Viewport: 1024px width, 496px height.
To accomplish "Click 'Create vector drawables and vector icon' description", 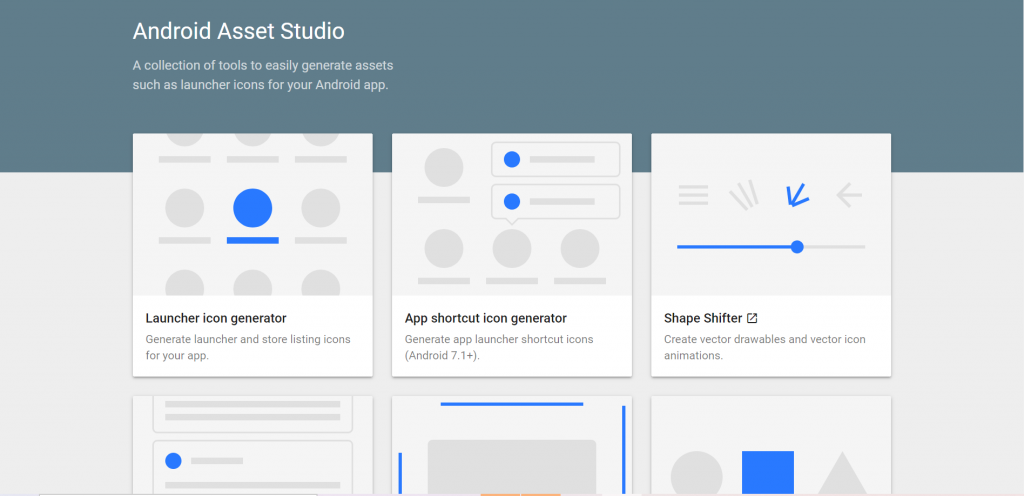I will (x=765, y=348).
